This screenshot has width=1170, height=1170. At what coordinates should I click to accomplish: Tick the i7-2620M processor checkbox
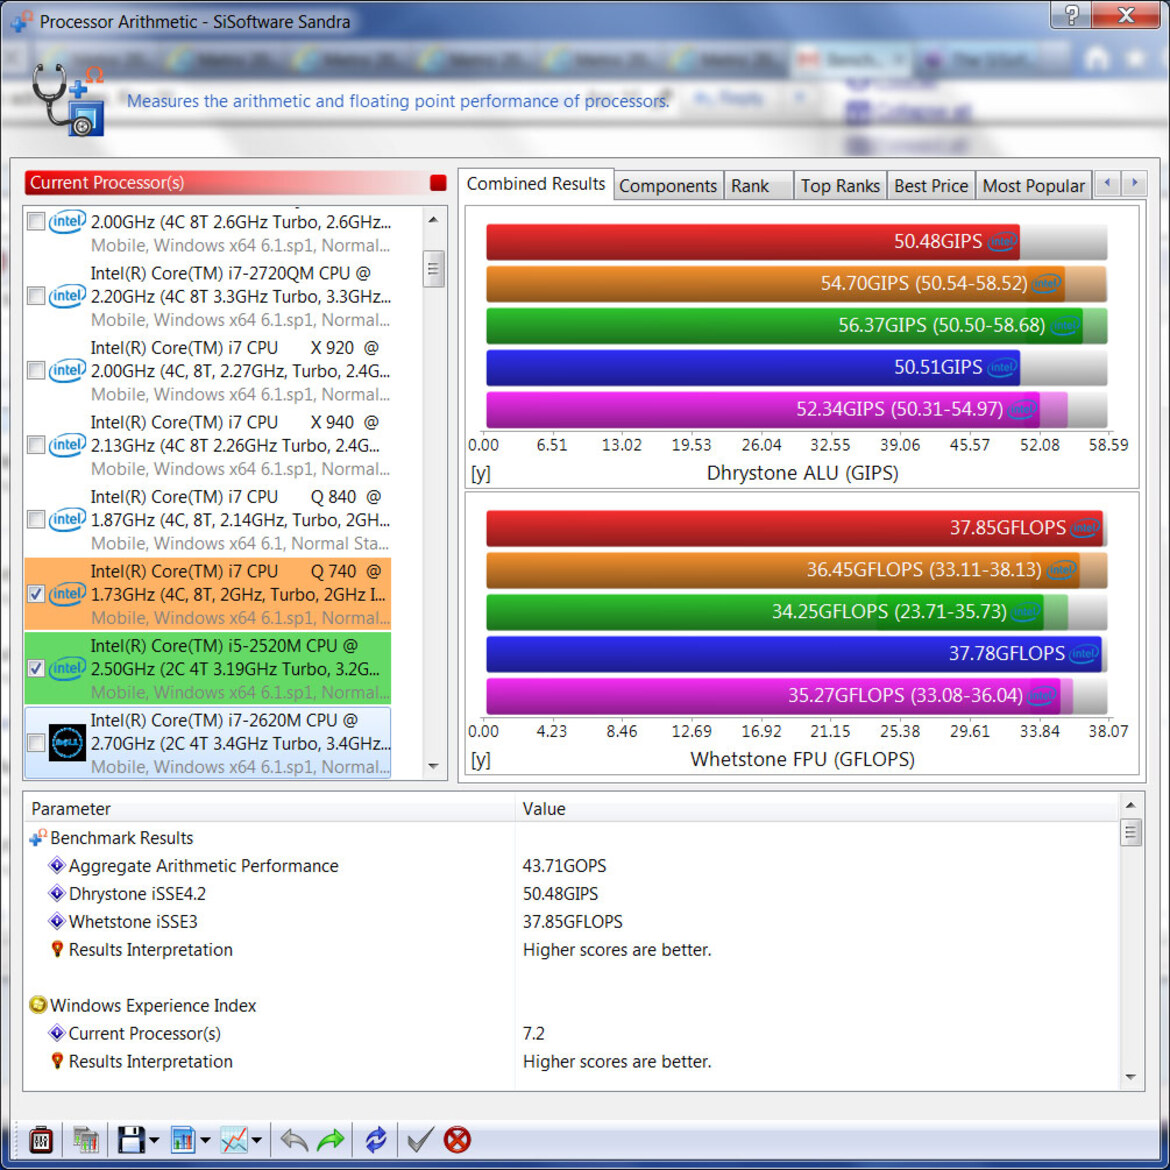[x=36, y=743]
